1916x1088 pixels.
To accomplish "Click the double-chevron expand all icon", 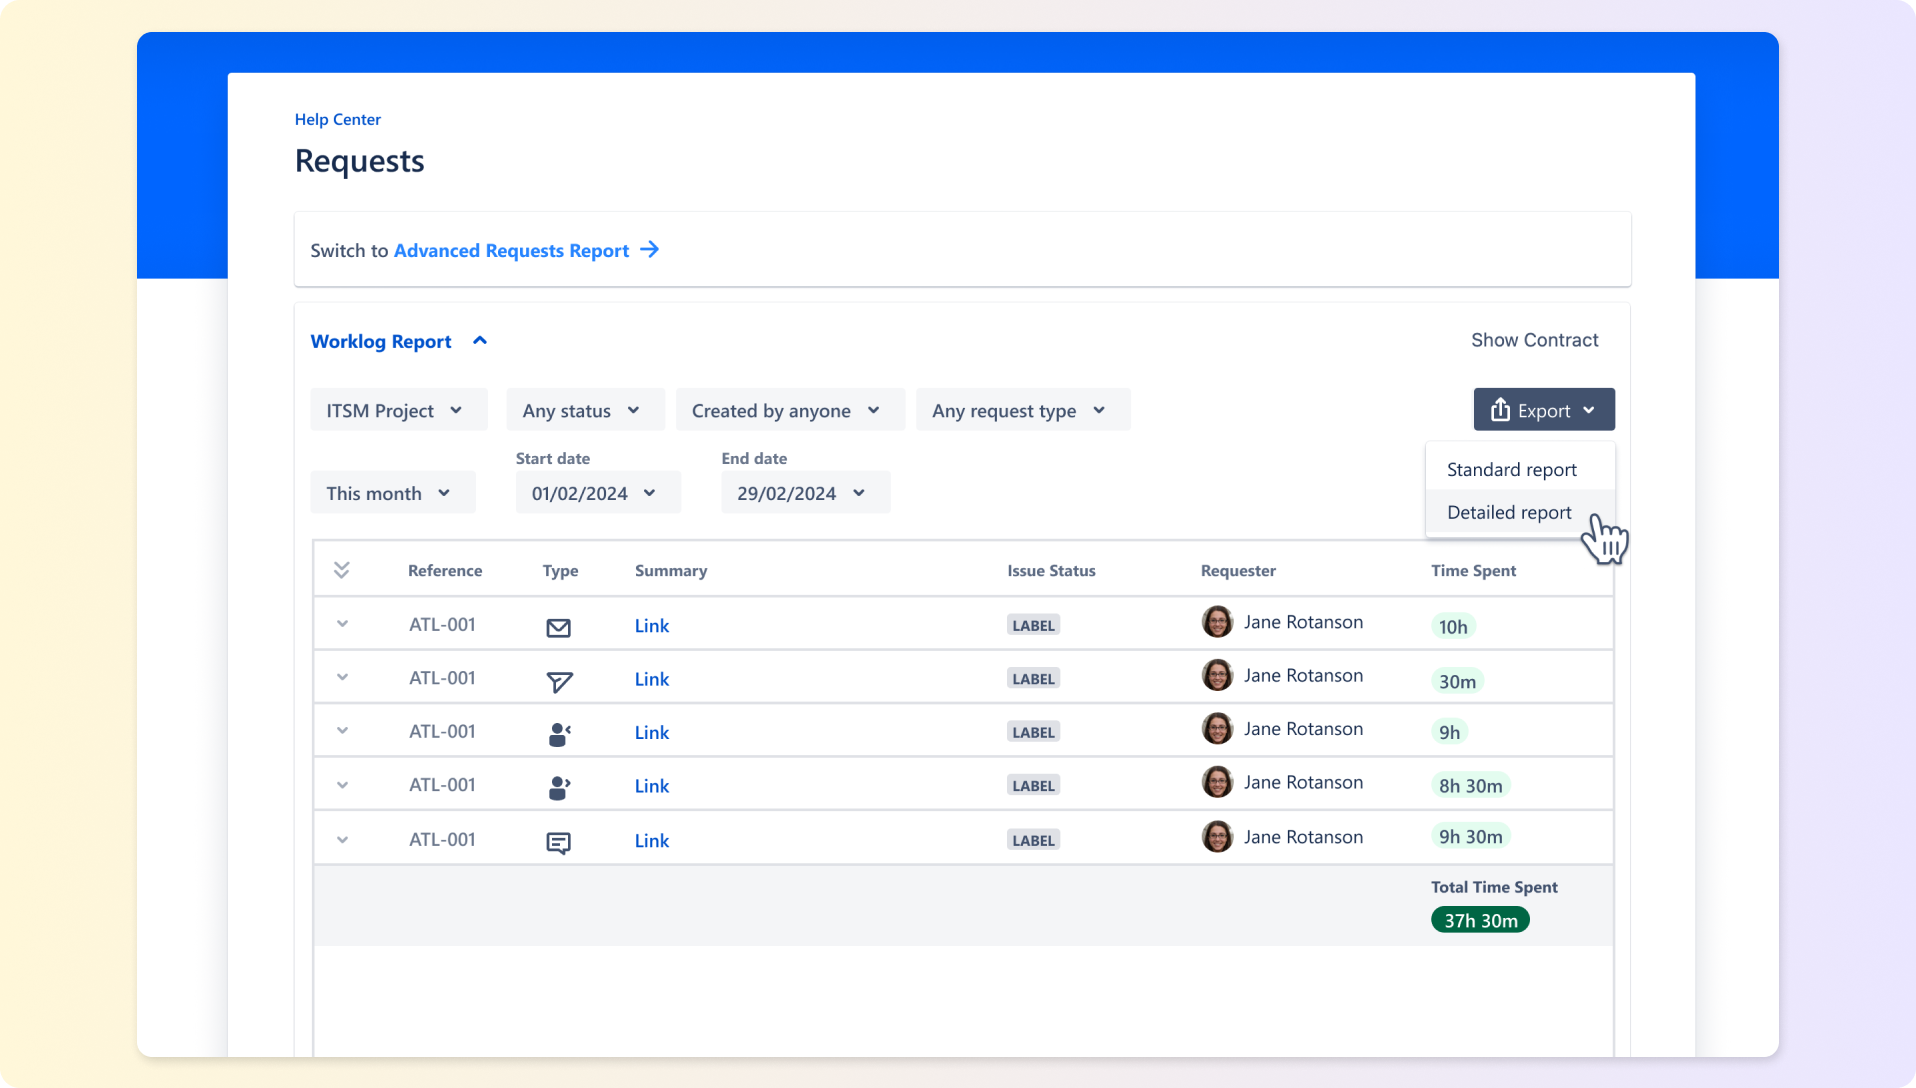I will pyautogui.click(x=341, y=570).
